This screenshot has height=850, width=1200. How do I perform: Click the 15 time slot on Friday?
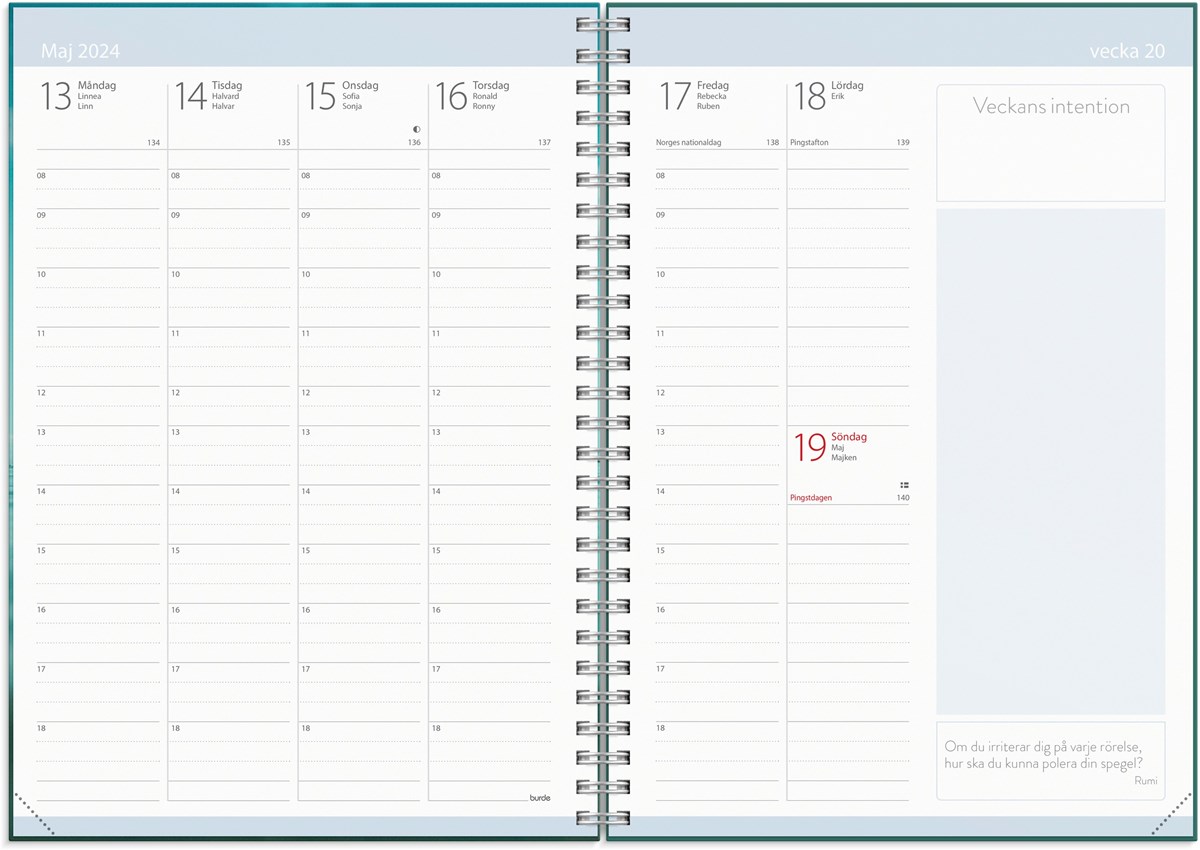coord(716,555)
